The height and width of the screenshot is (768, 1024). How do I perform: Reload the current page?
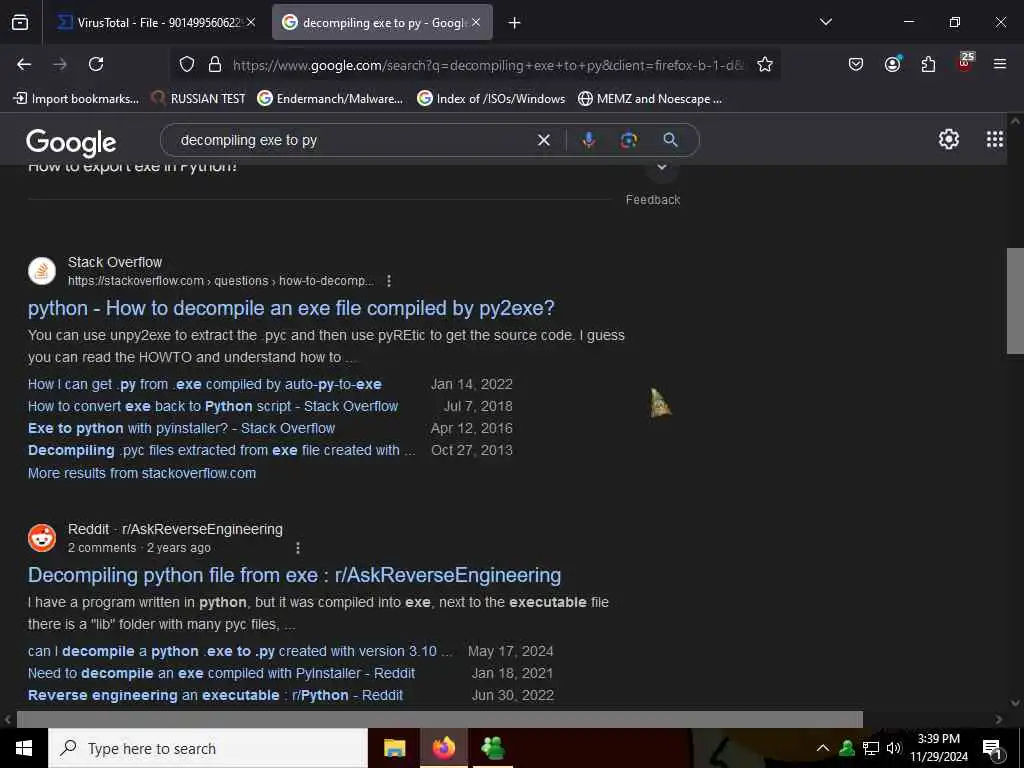coord(96,64)
